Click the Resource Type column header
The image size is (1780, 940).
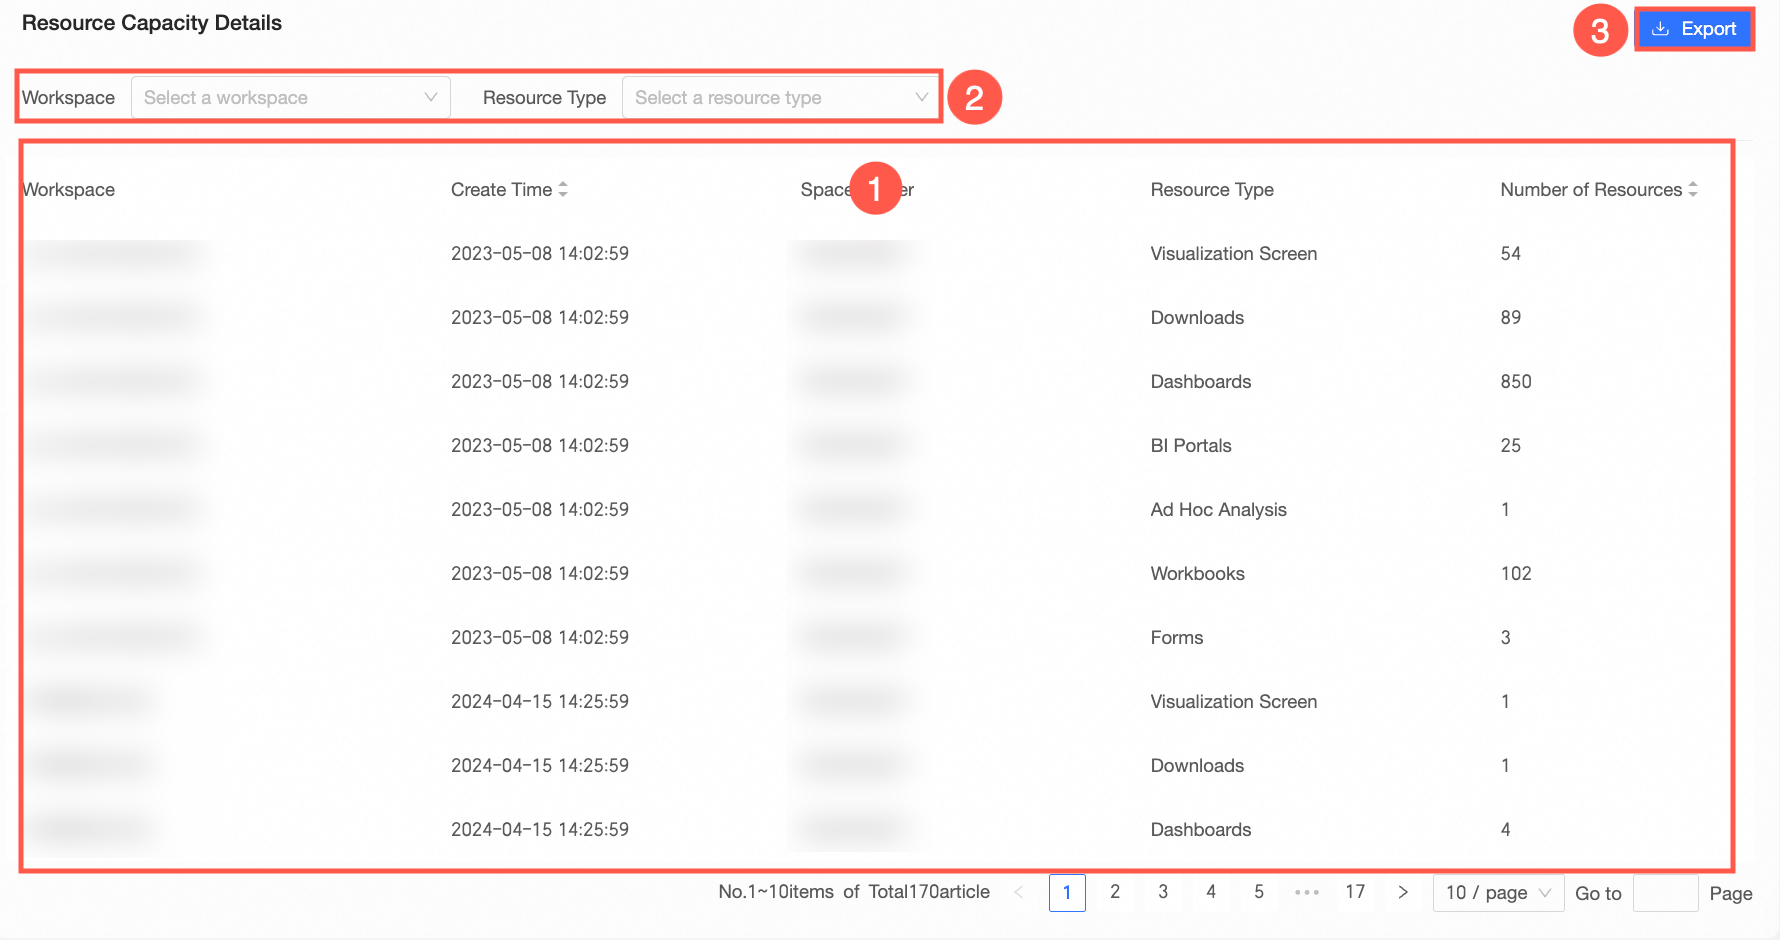pos(1212,190)
